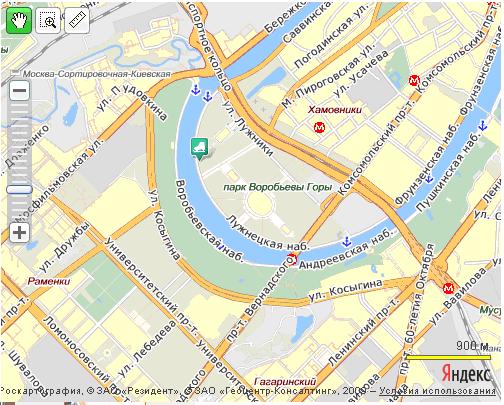Click the anchor pier icon near Андреевская наб.

(x=347, y=242)
